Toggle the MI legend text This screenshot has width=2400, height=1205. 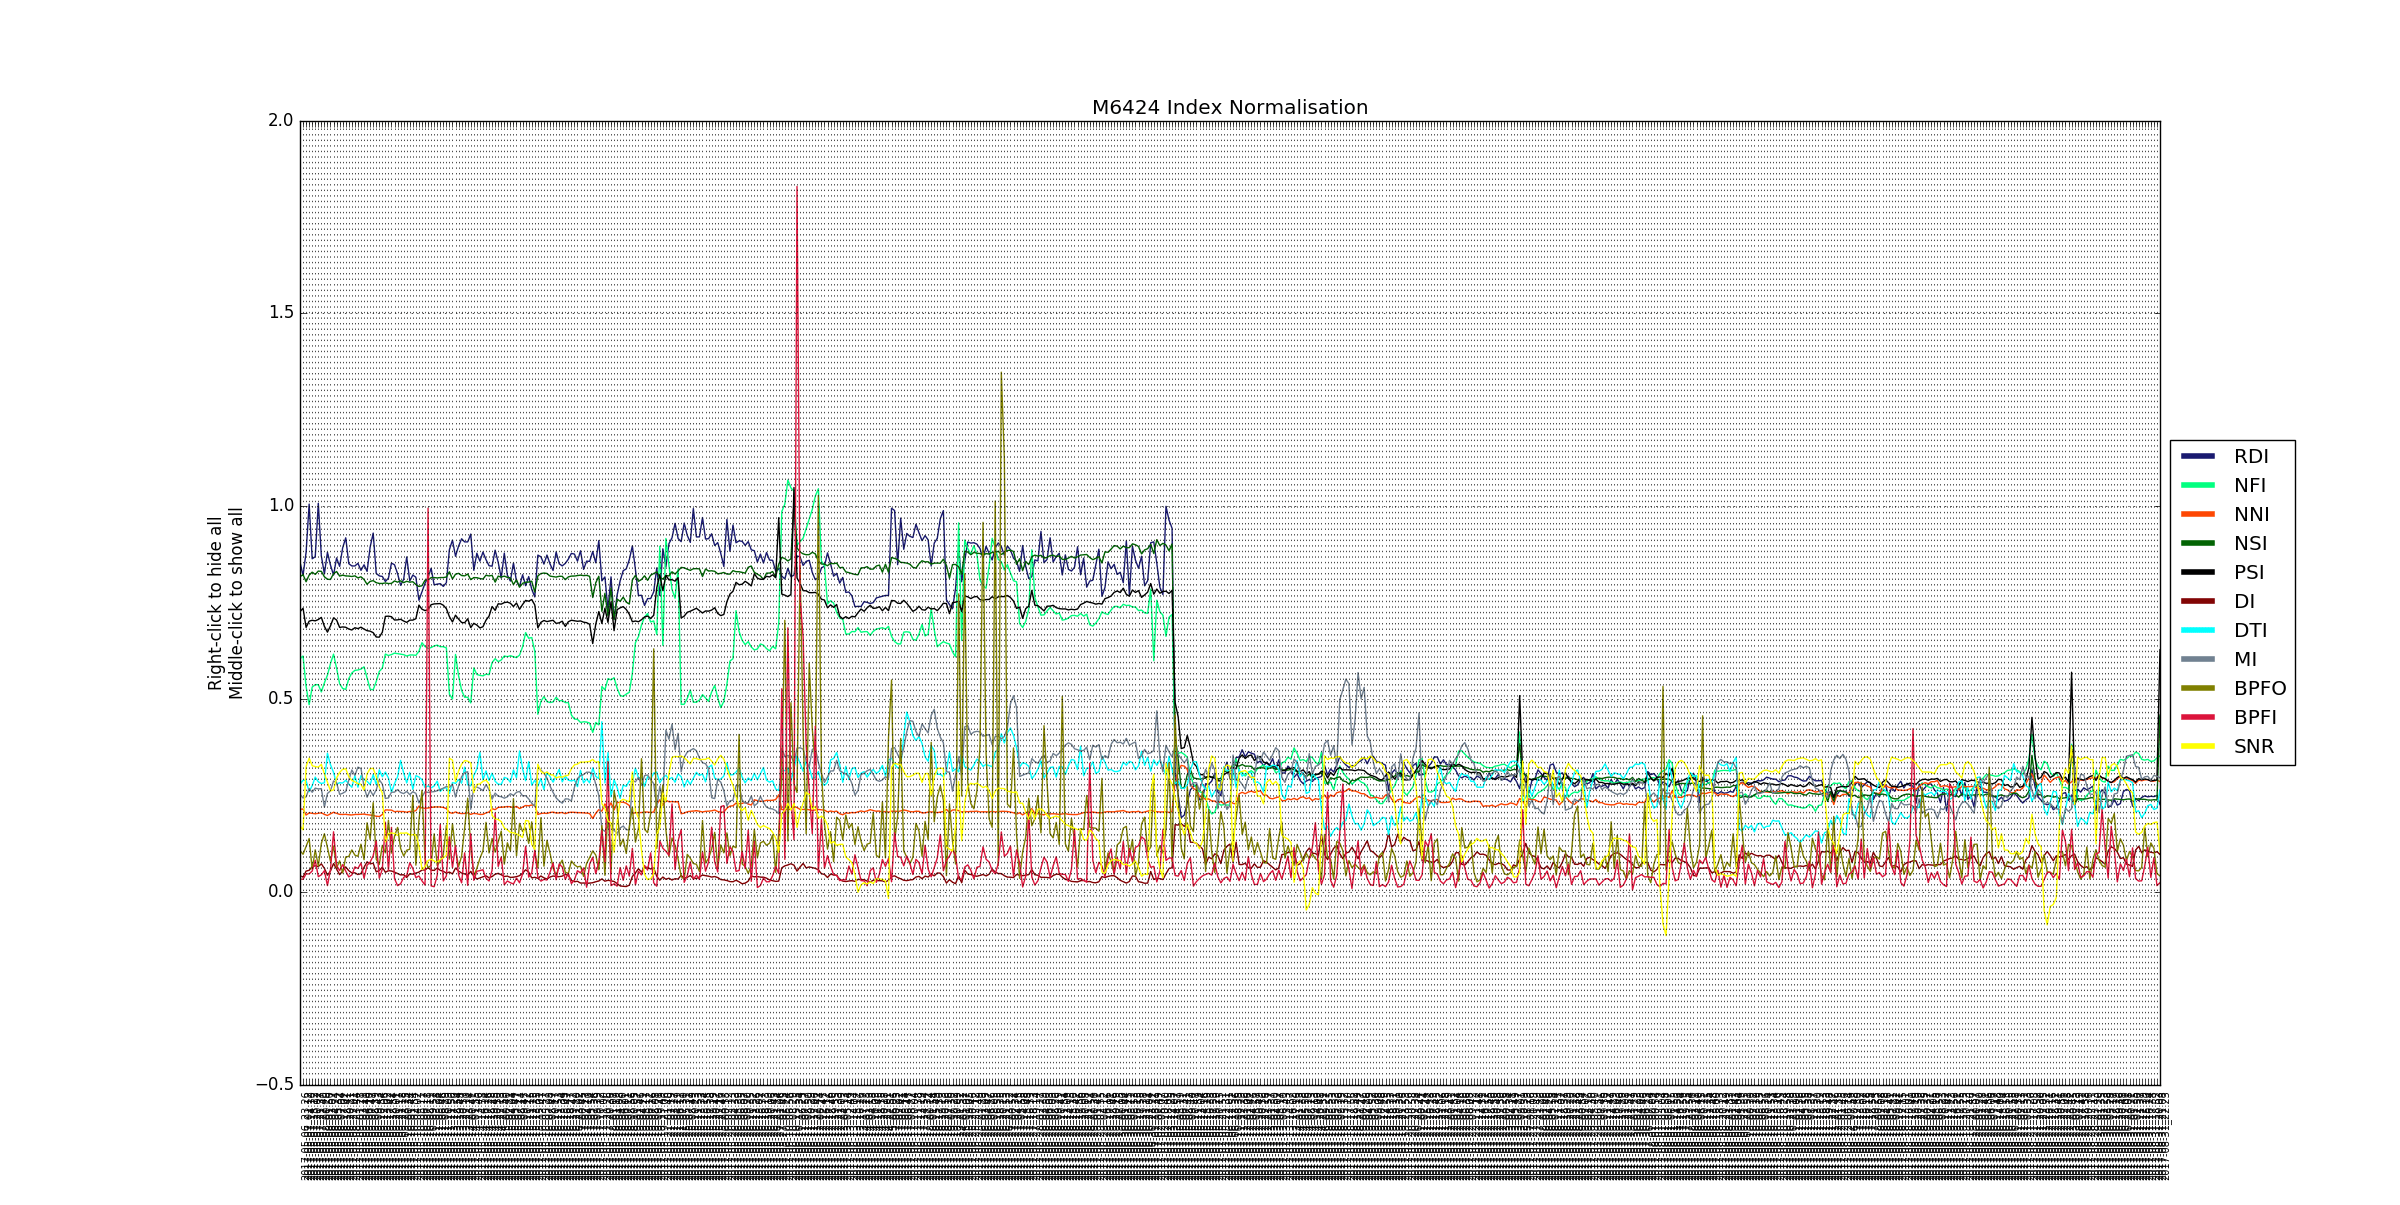tap(2245, 659)
